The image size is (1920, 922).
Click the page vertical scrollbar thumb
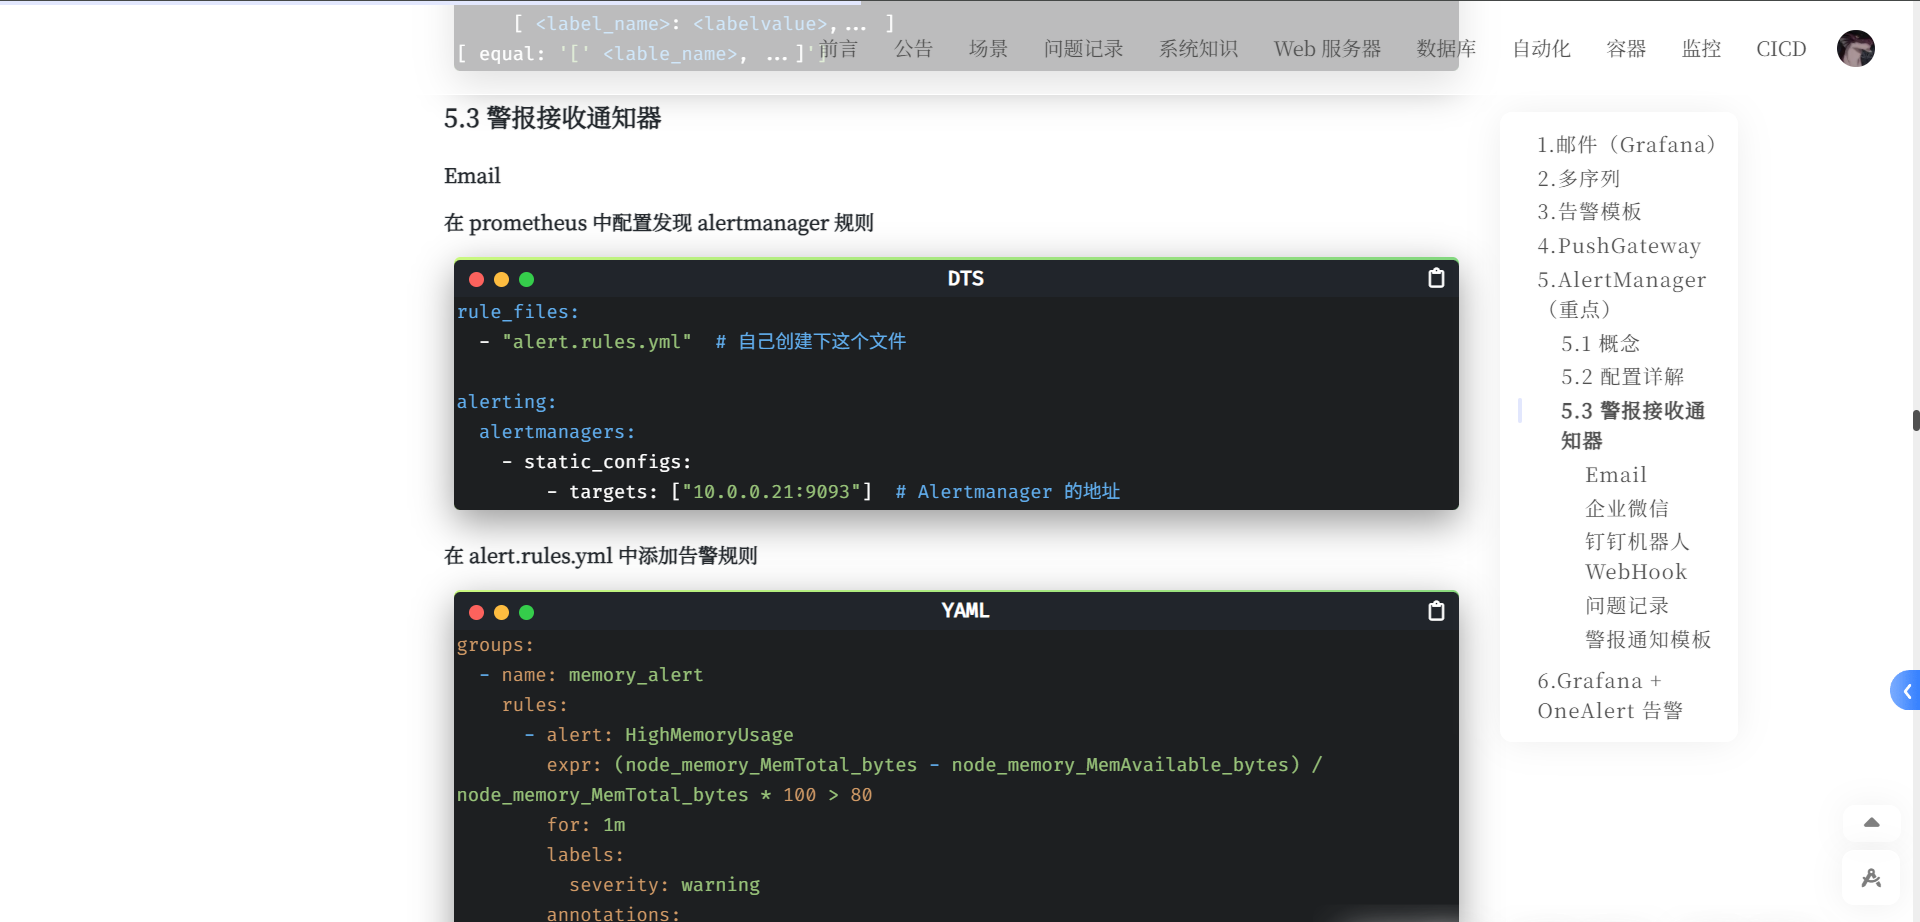1915,420
